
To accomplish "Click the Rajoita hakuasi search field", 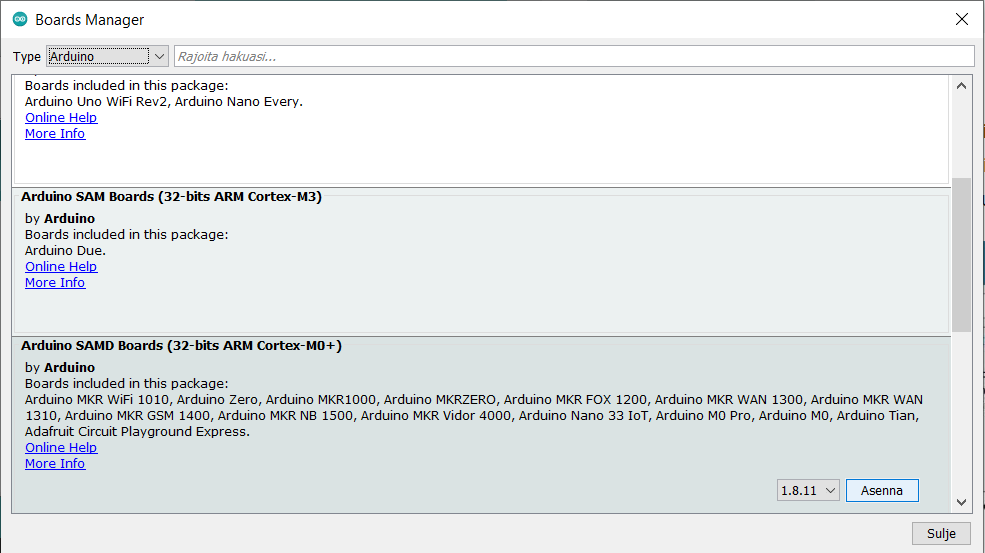I will click(x=574, y=57).
